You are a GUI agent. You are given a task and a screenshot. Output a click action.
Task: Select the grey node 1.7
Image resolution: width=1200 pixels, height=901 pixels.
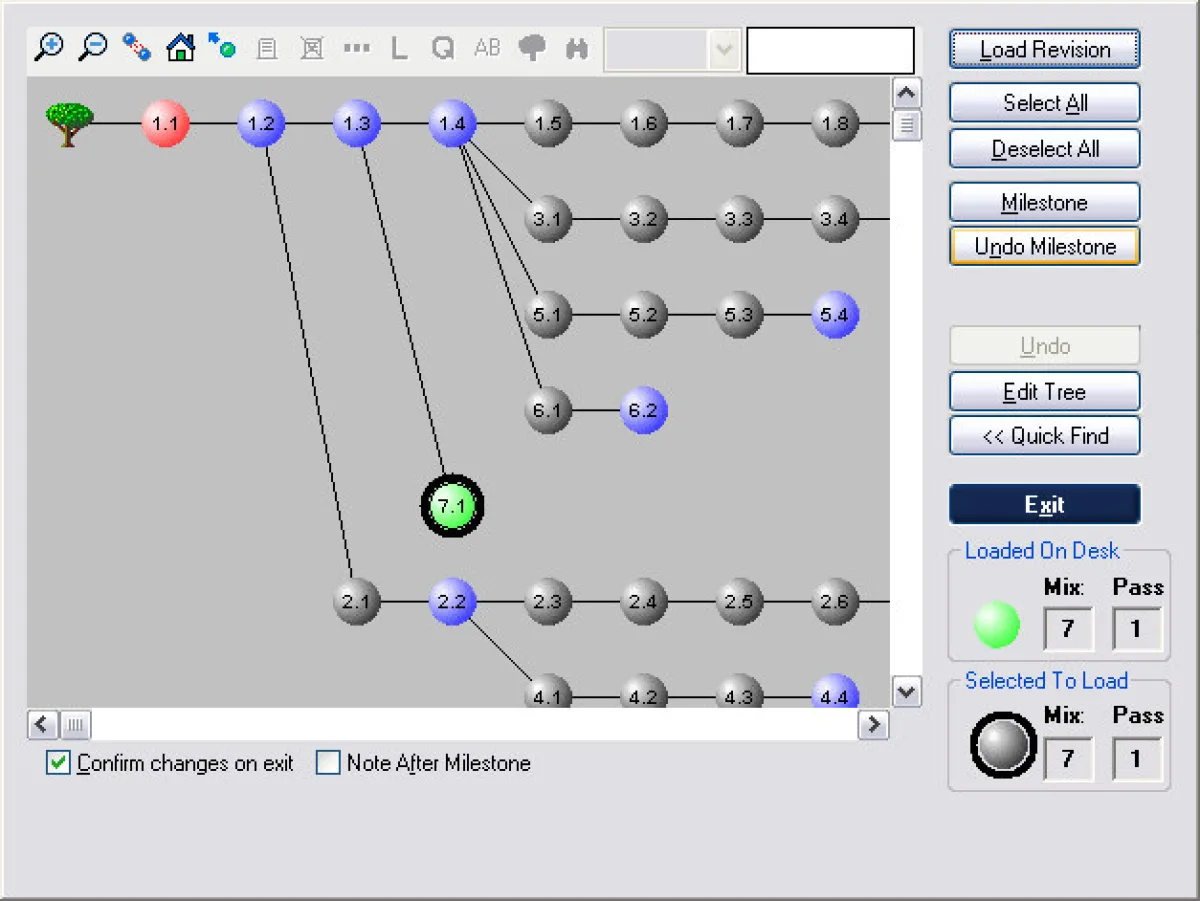coord(740,124)
